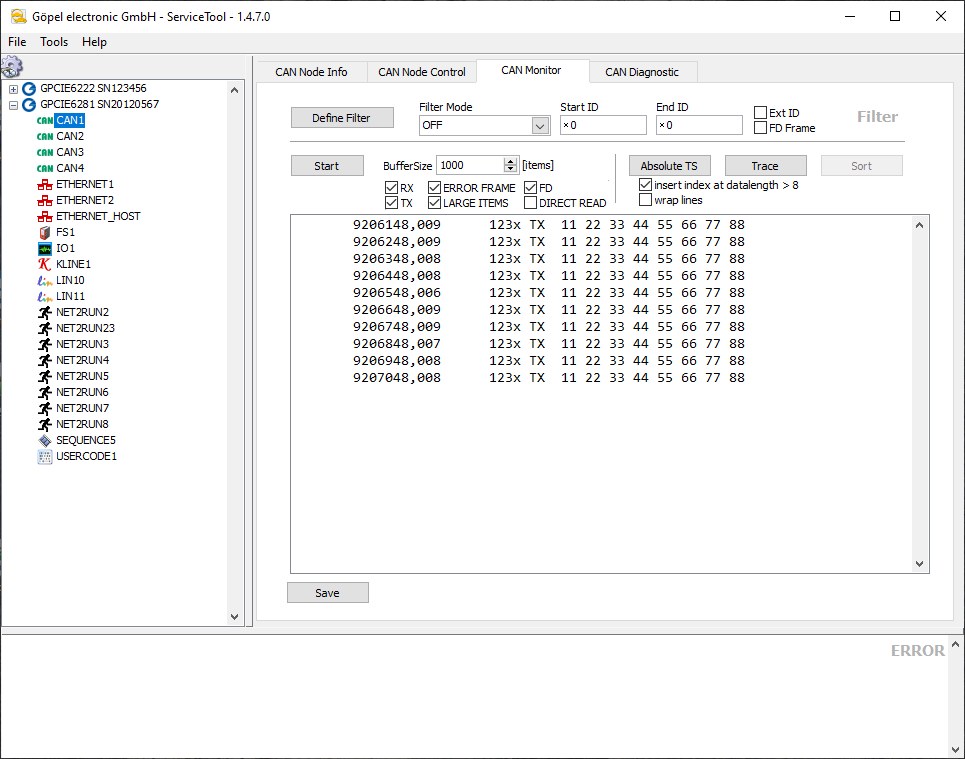Click the GPCIE6222 device icon

pyautogui.click(x=29, y=89)
